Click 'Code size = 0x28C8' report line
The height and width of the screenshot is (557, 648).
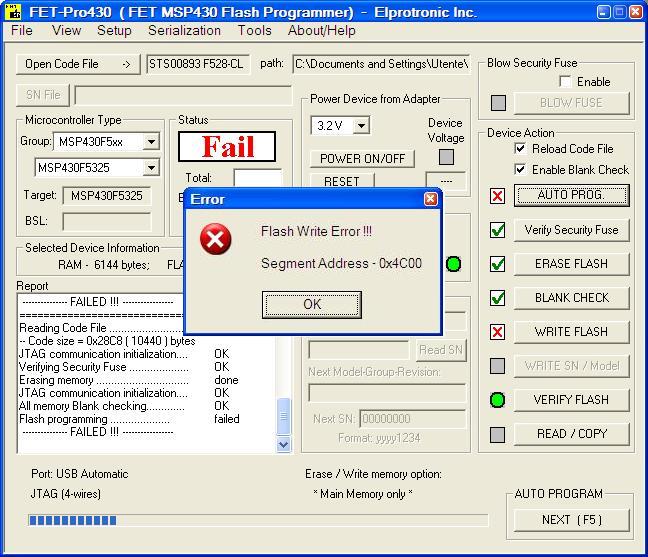[x=107, y=341]
